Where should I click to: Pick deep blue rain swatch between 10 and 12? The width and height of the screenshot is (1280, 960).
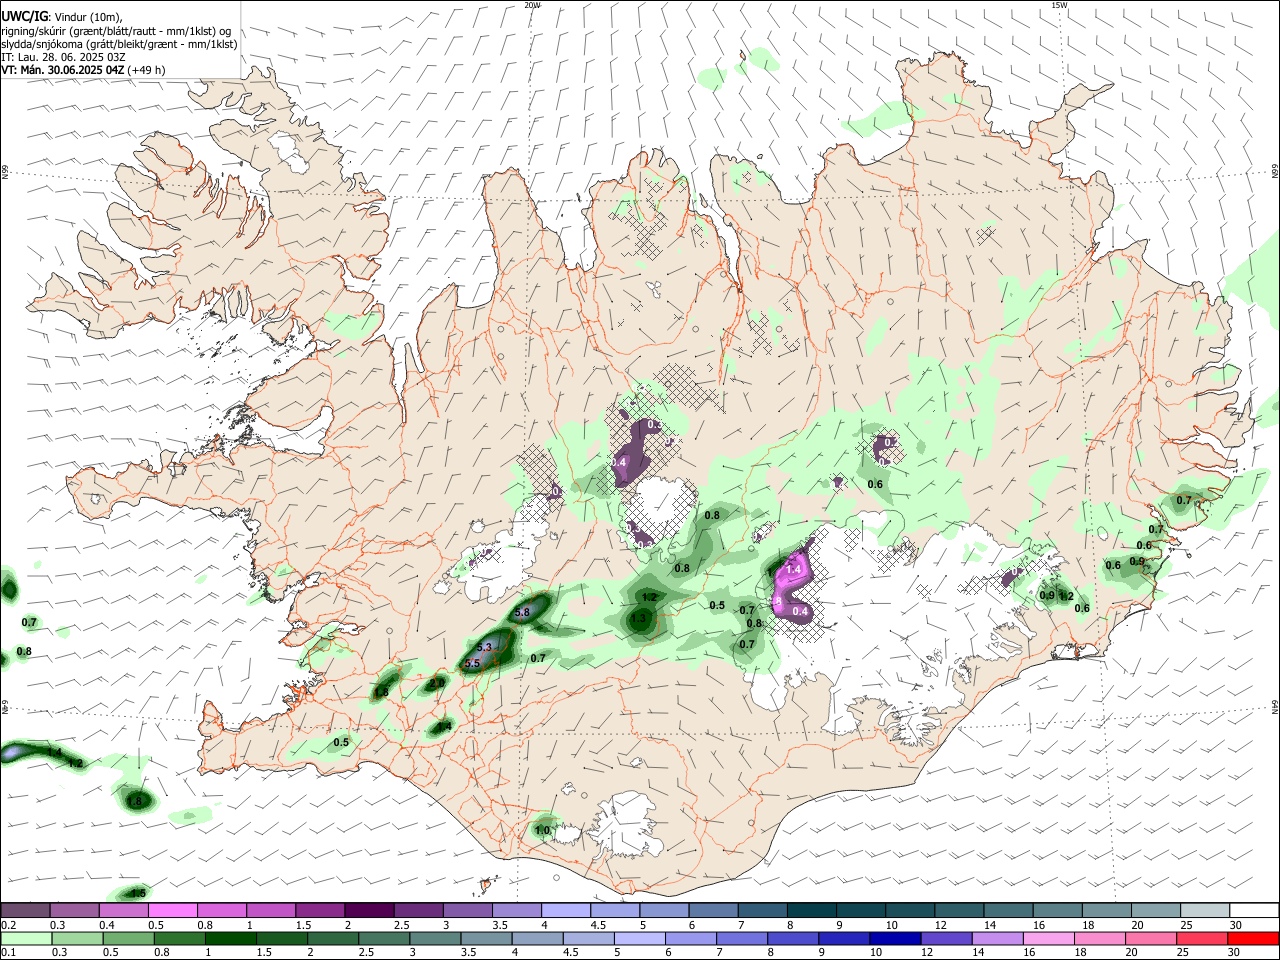pyautogui.click(x=896, y=938)
